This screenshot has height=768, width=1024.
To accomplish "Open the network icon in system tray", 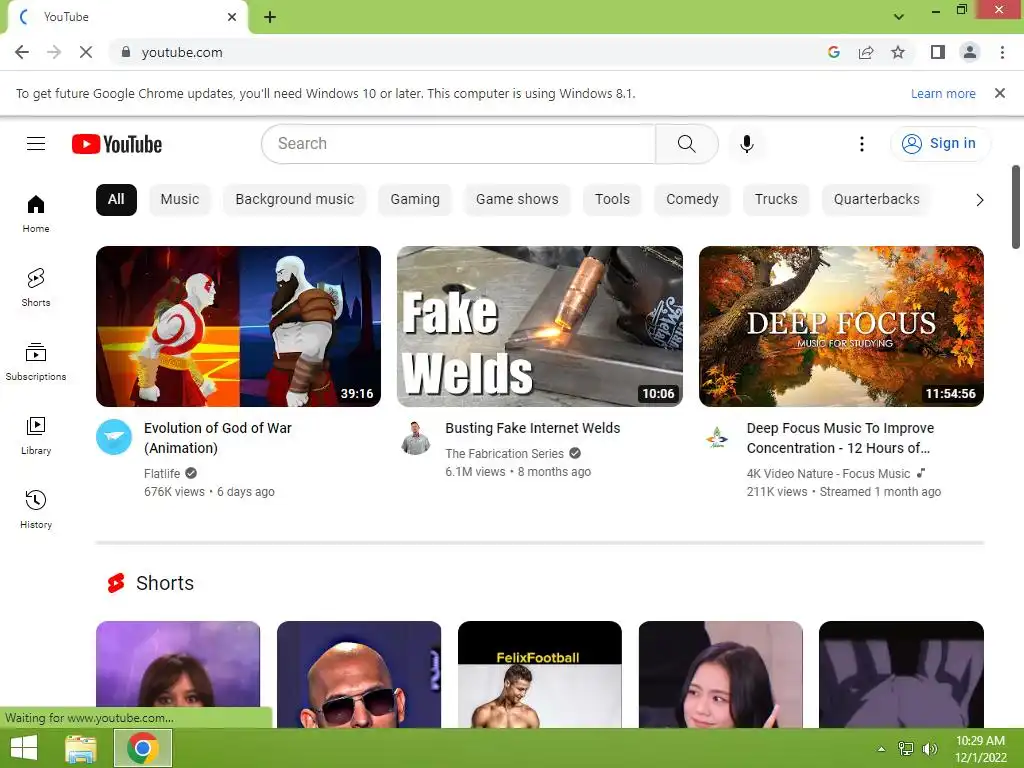I will click(x=906, y=748).
